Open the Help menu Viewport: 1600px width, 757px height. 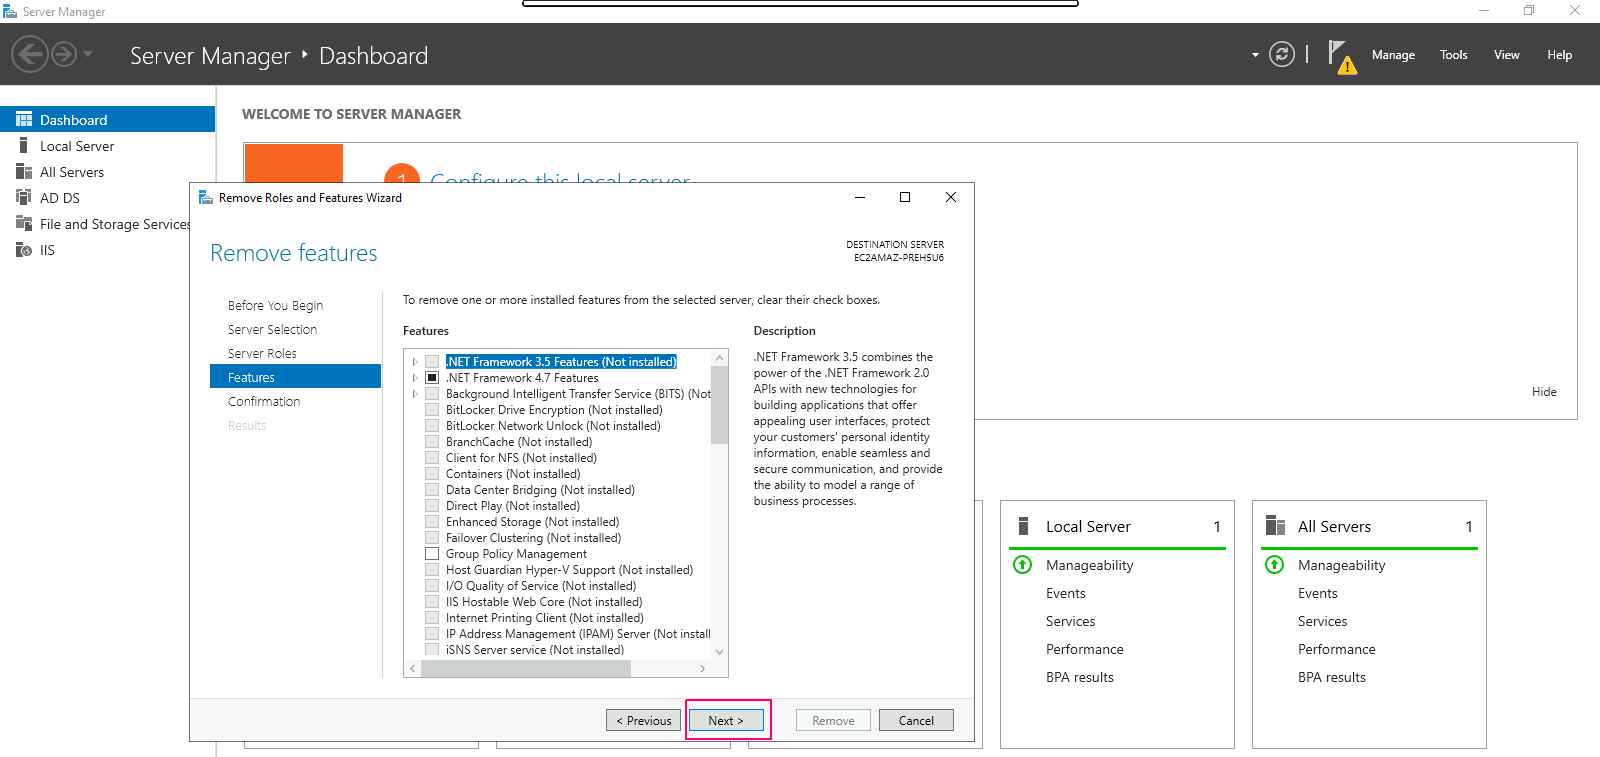click(x=1560, y=55)
